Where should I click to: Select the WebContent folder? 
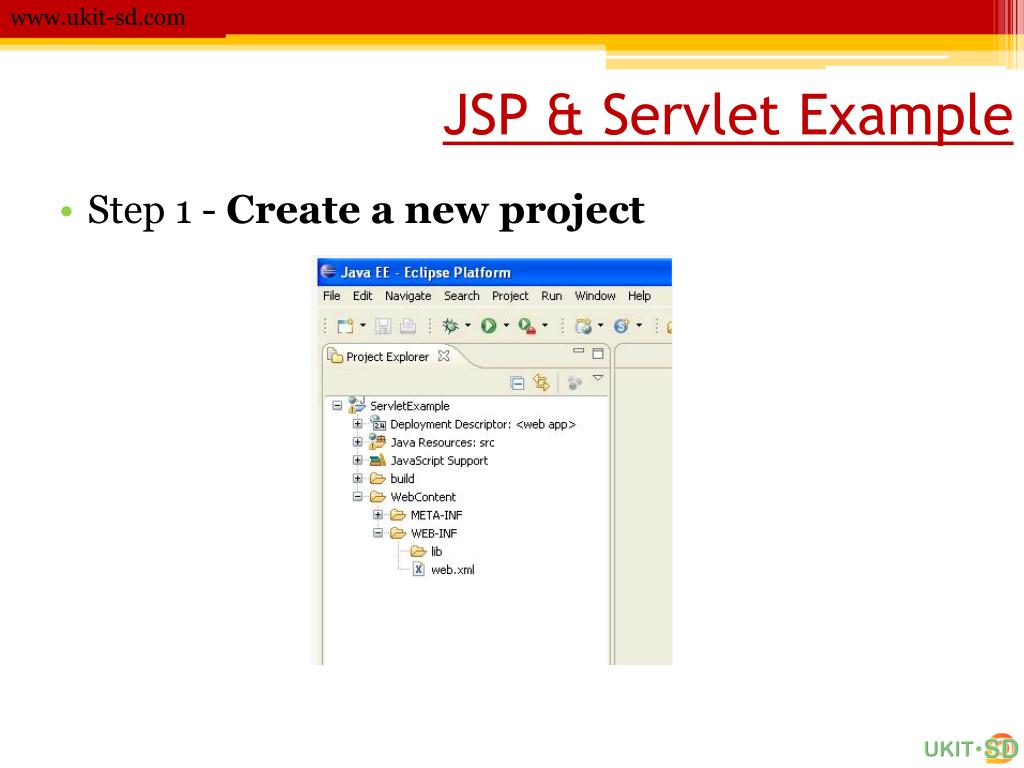tap(423, 497)
